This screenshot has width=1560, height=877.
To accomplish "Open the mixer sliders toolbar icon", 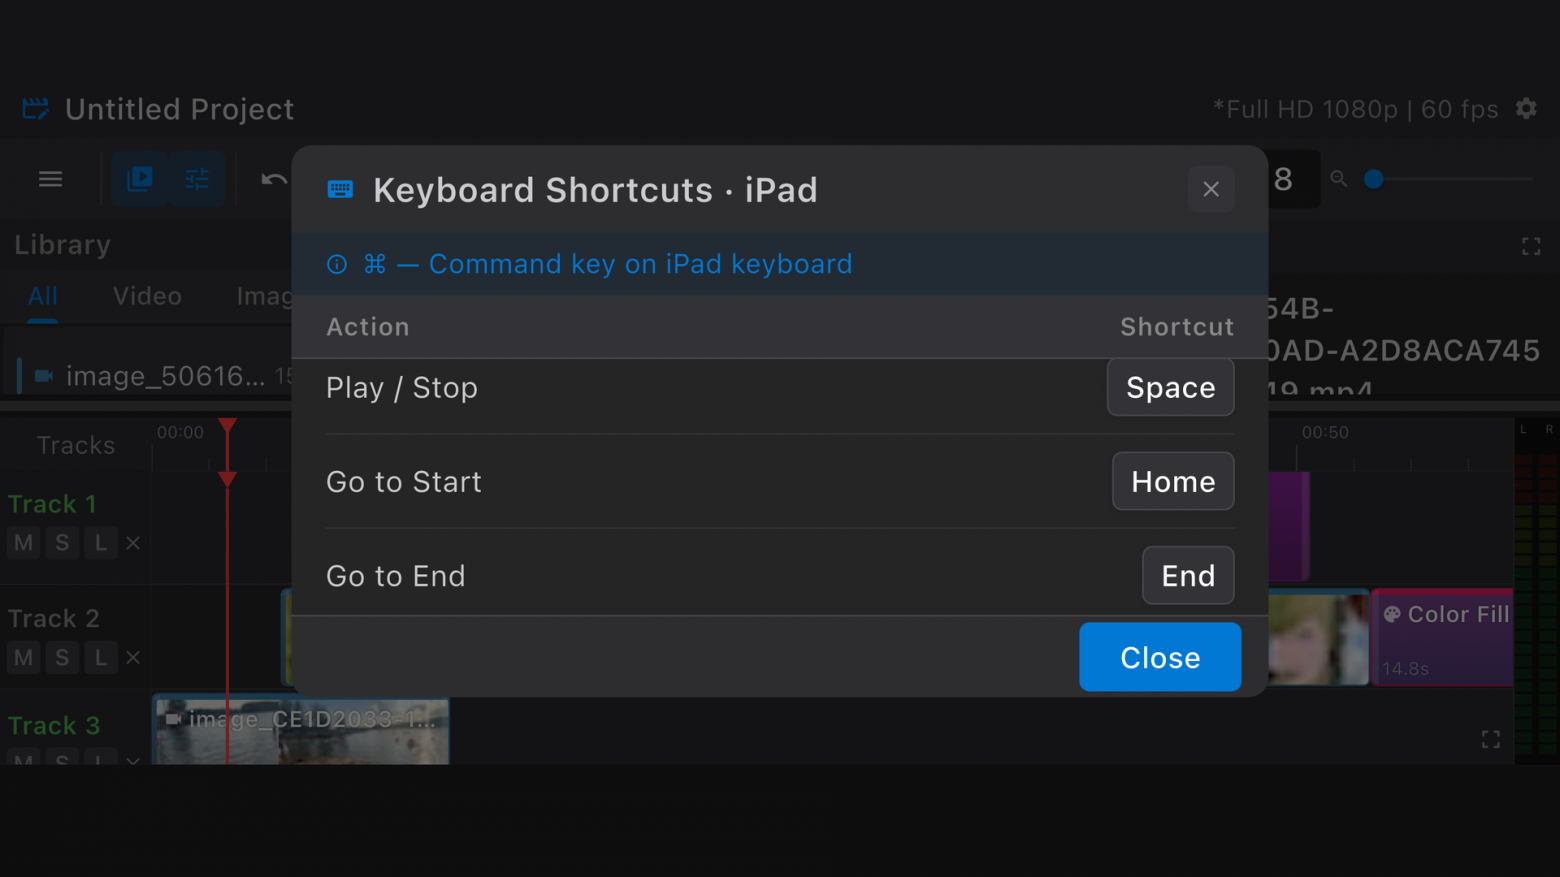I will (x=197, y=179).
